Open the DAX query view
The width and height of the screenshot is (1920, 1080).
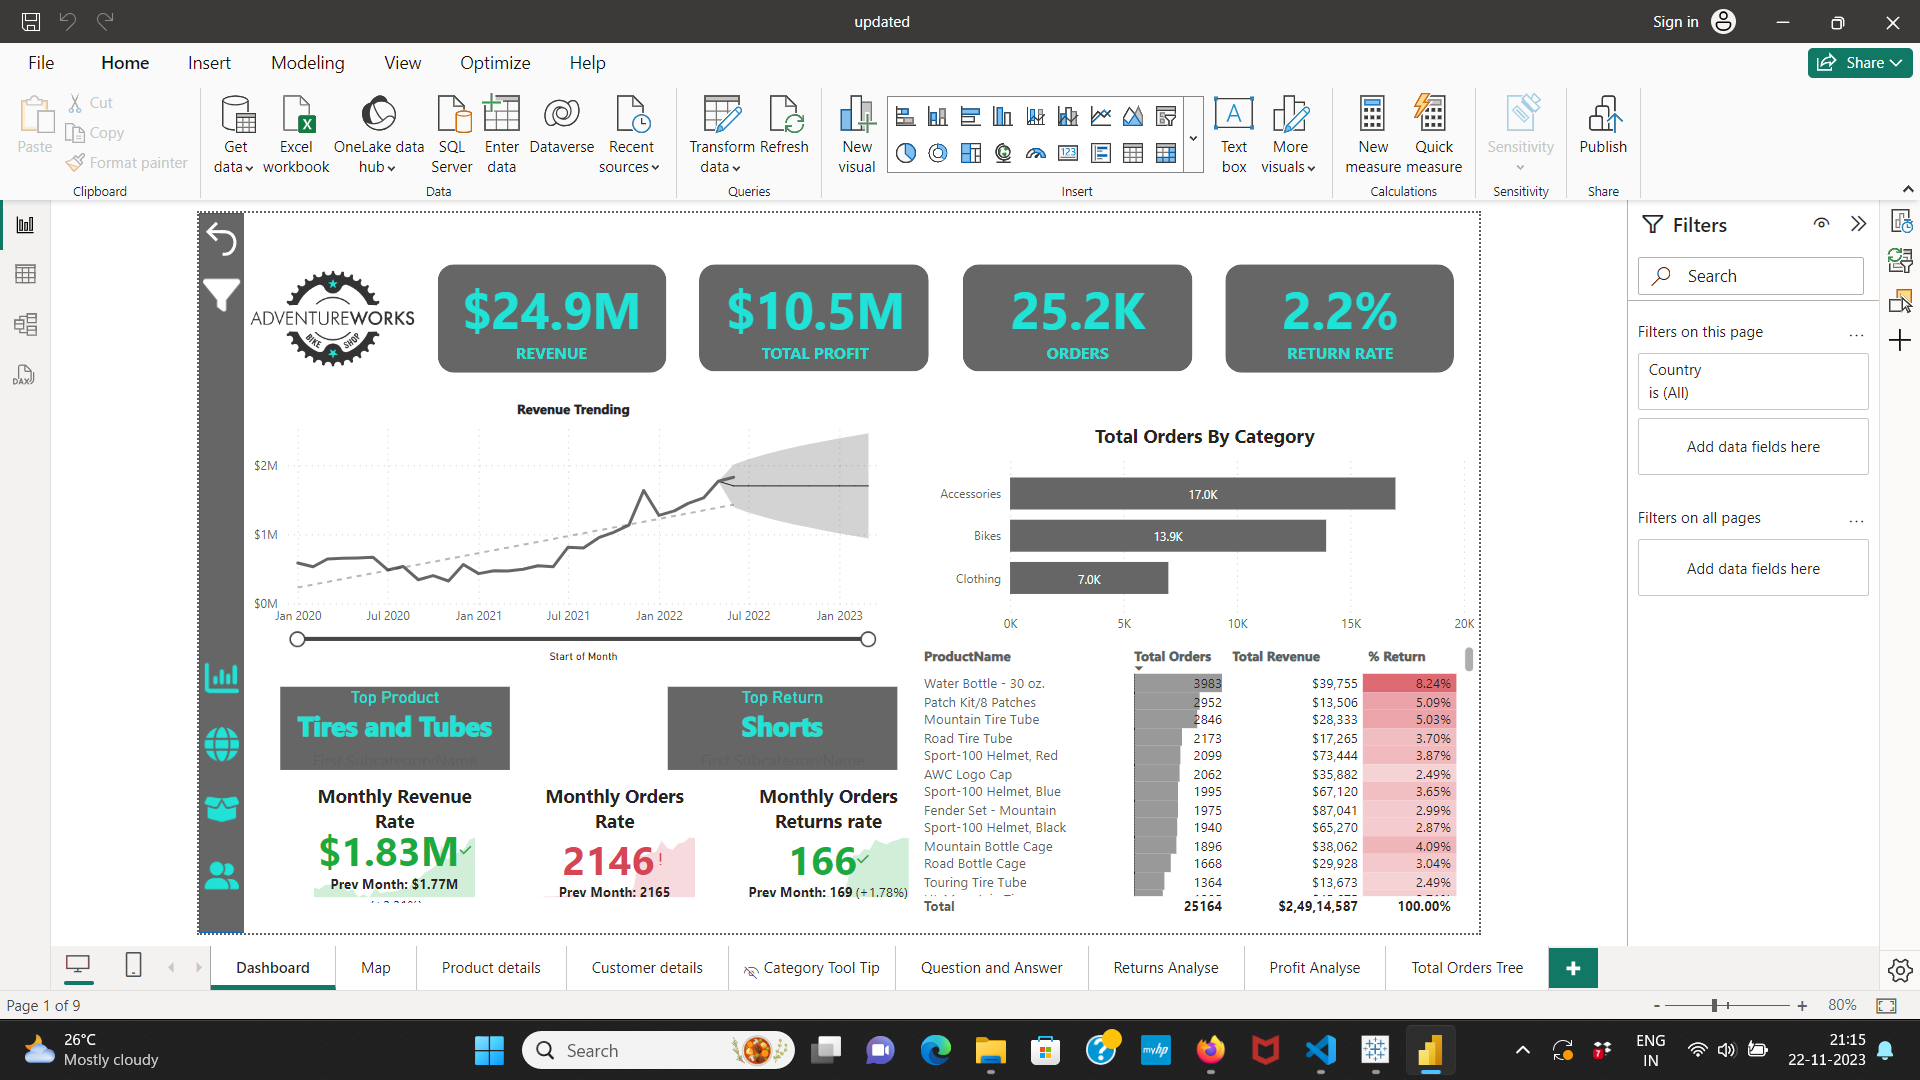coord(24,375)
